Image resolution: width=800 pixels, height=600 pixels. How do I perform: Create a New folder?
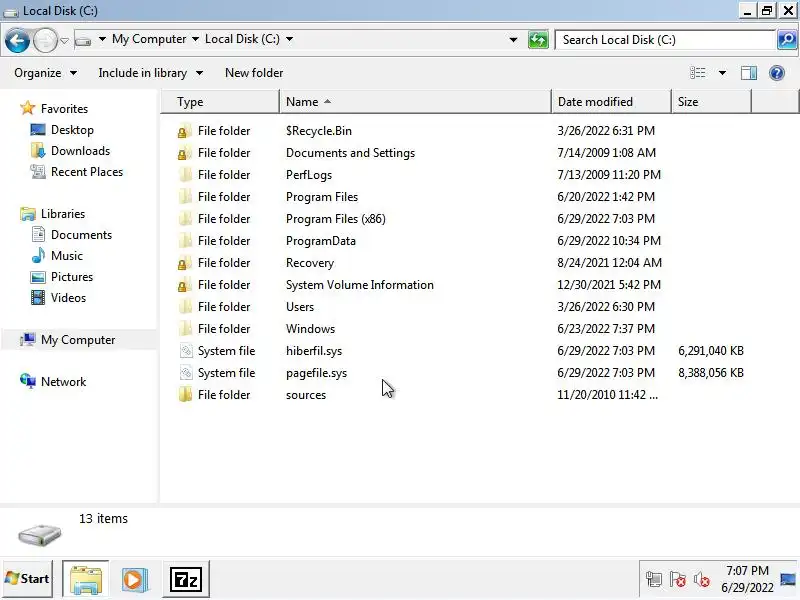[254, 73]
